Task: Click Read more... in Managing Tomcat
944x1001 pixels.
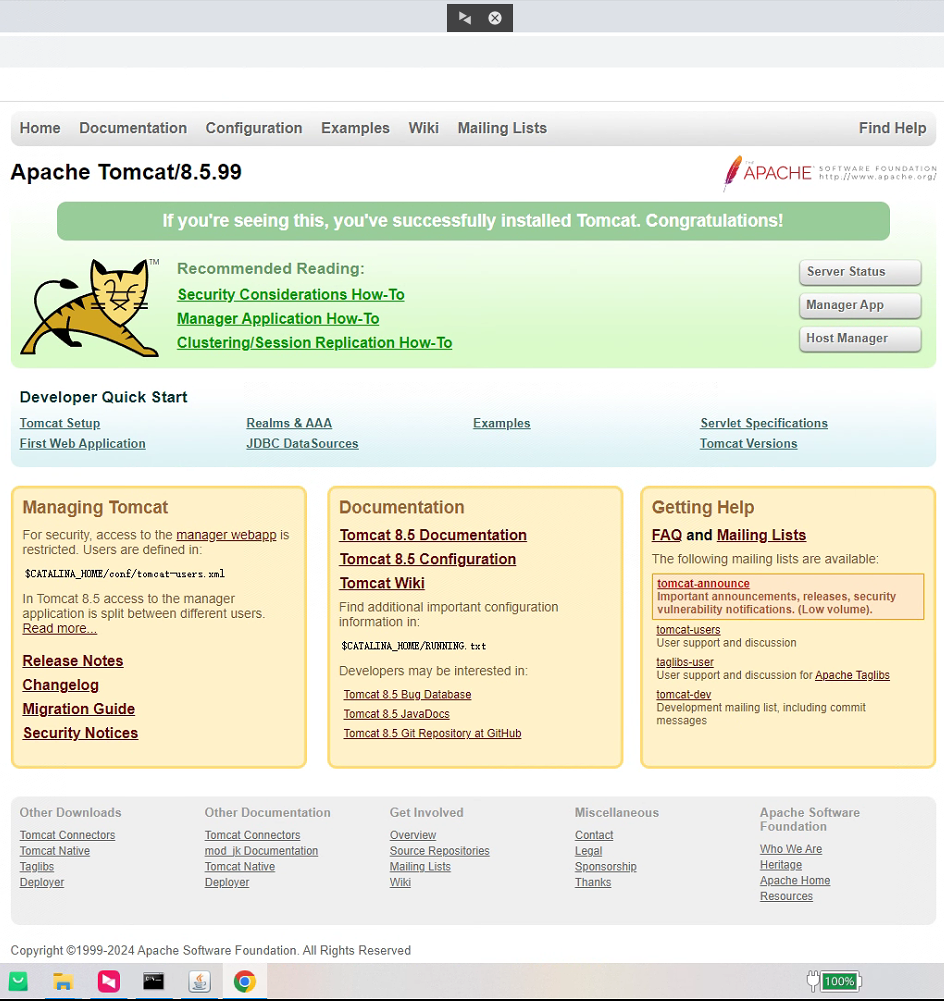Action: point(60,629)
